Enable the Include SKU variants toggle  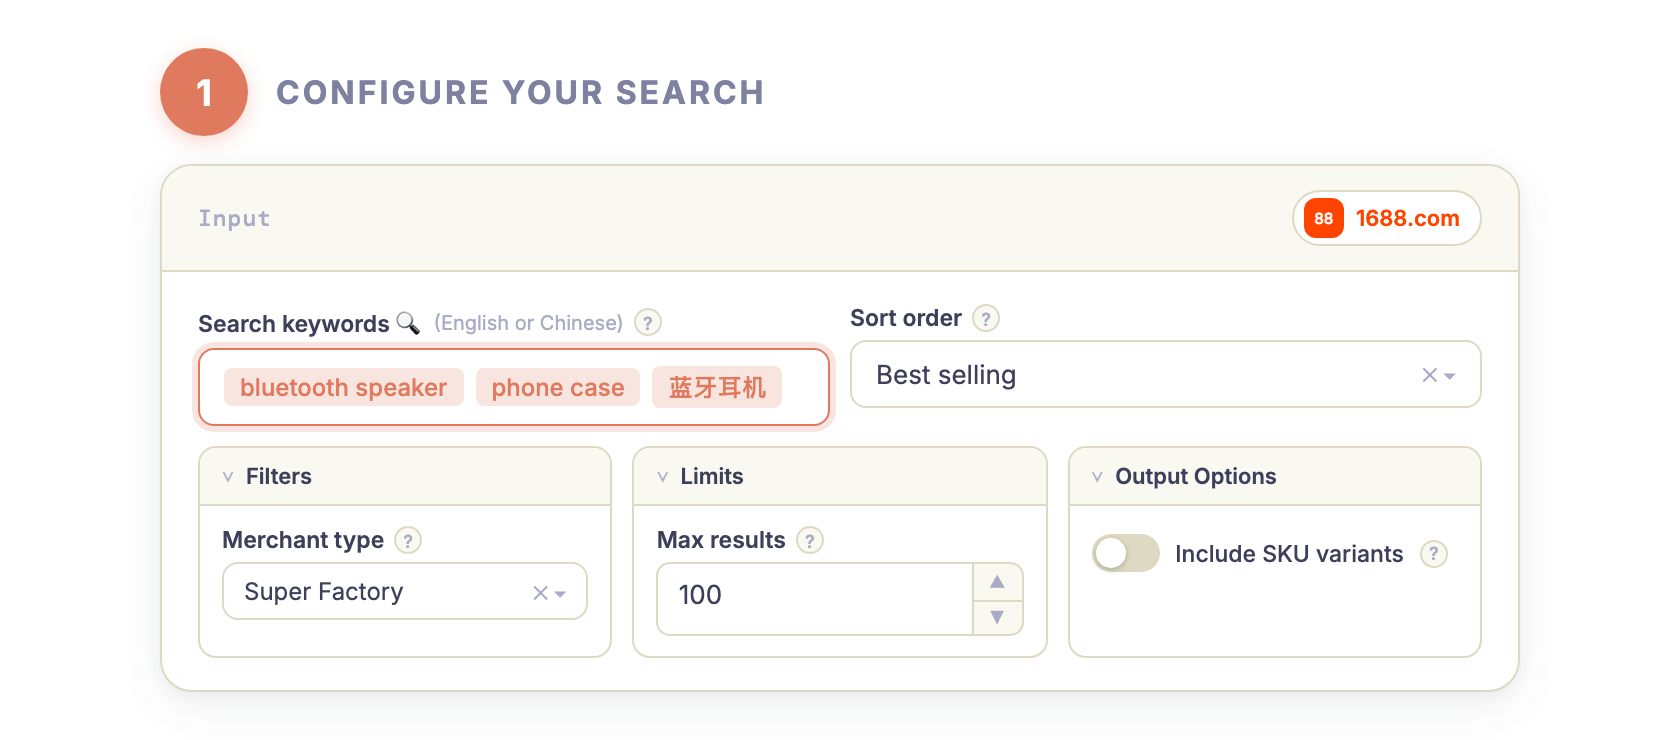[1126, 553]
